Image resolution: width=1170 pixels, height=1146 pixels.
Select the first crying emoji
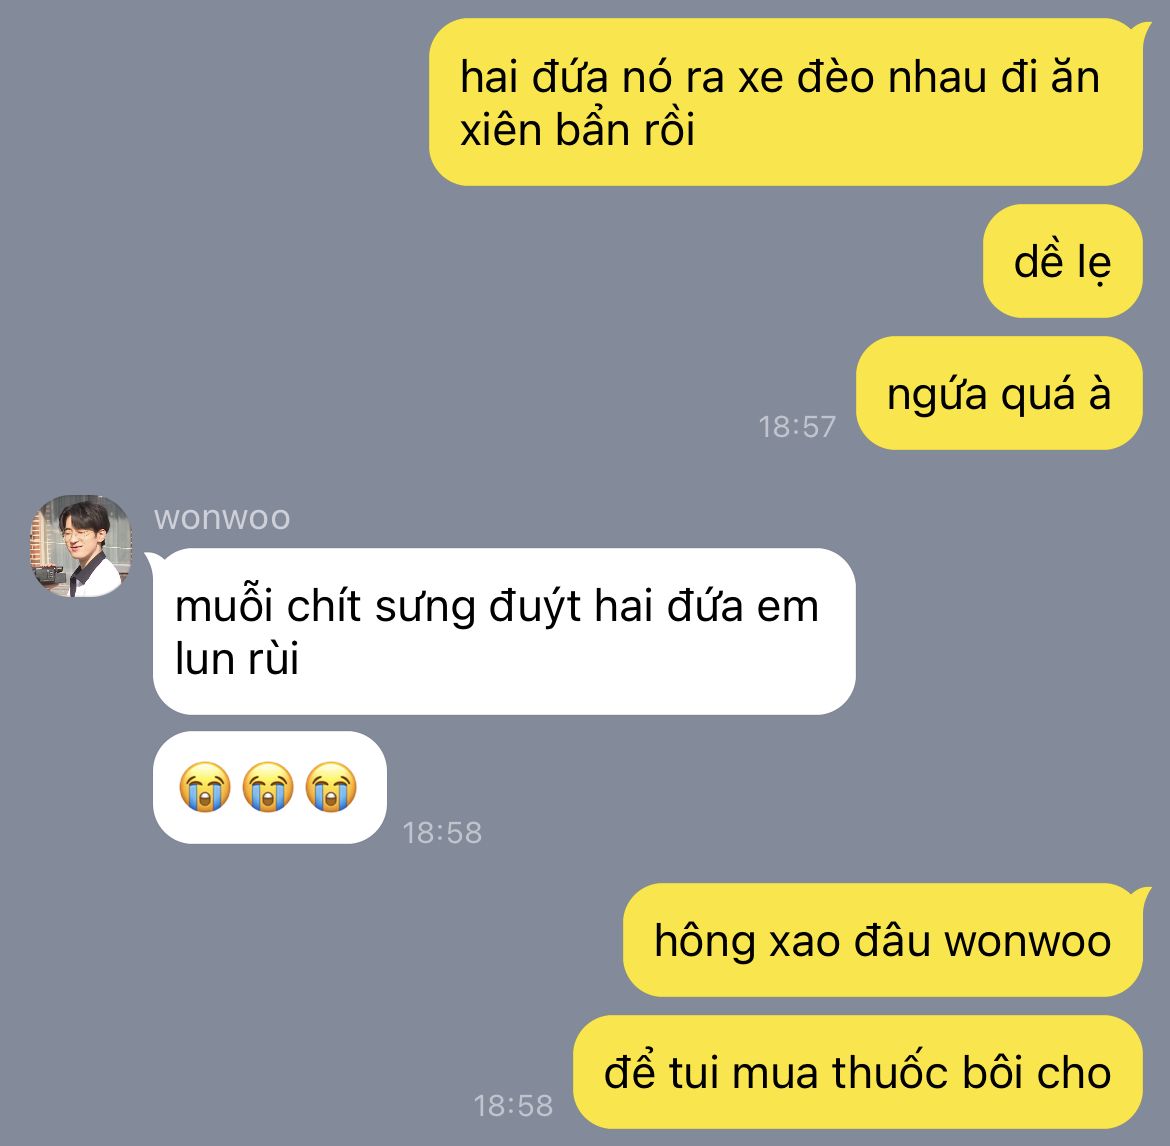[204, 786]
